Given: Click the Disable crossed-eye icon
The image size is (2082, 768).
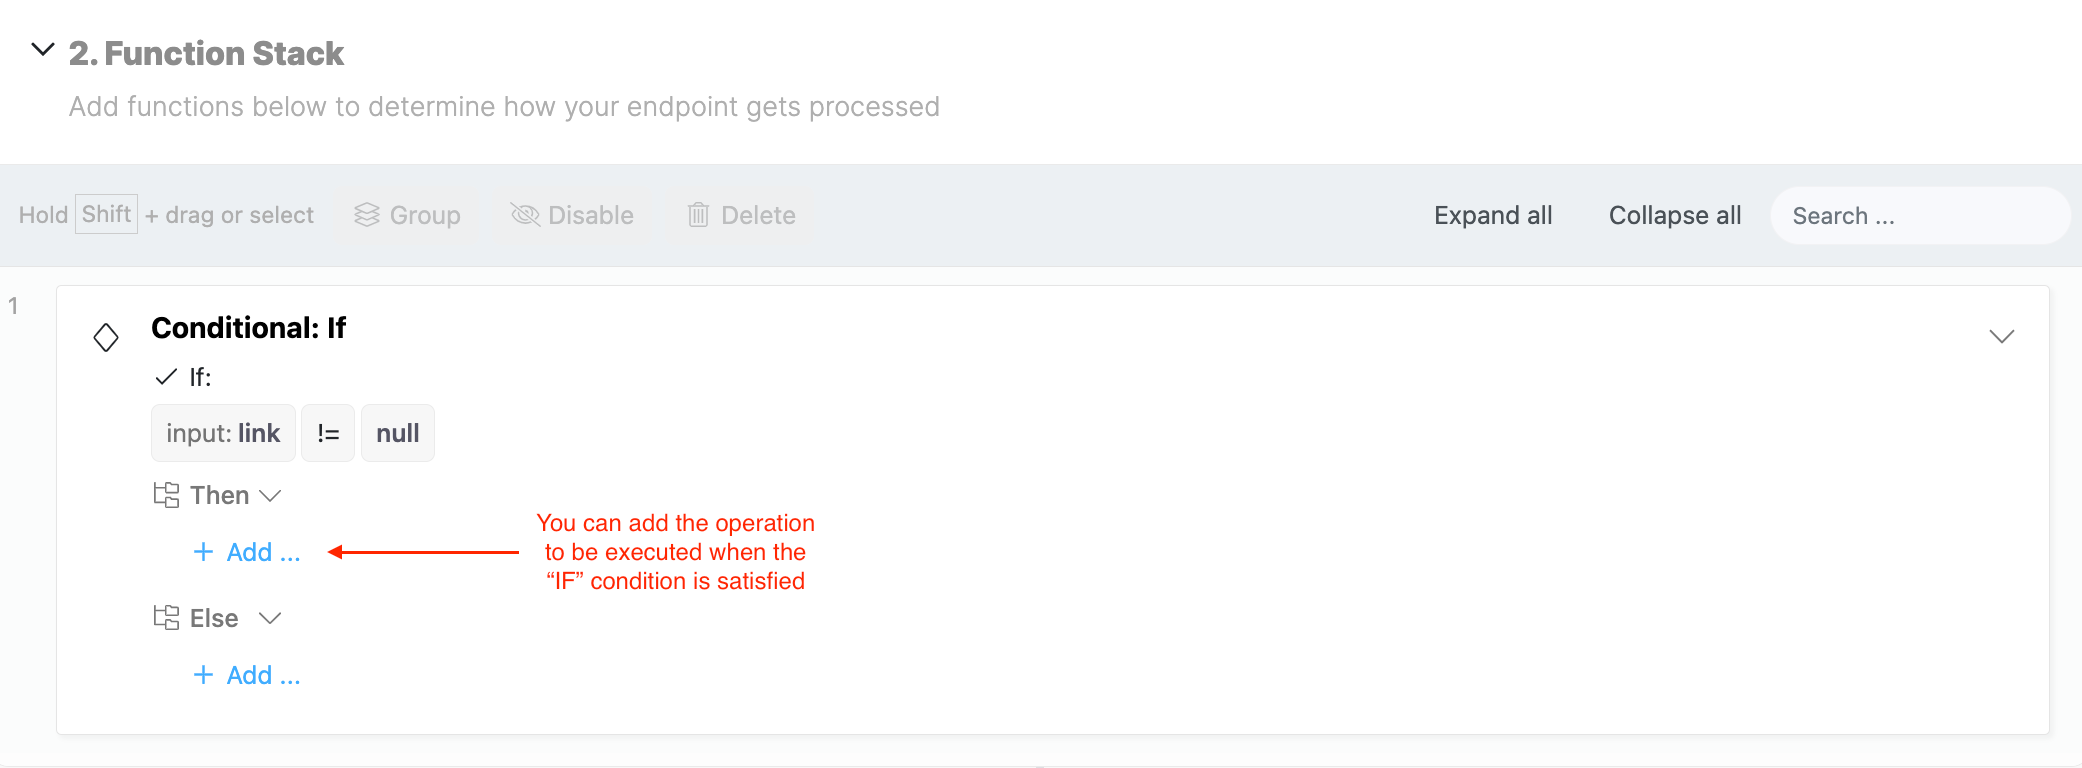Looking at the screenshot, I should coord(525,214).
